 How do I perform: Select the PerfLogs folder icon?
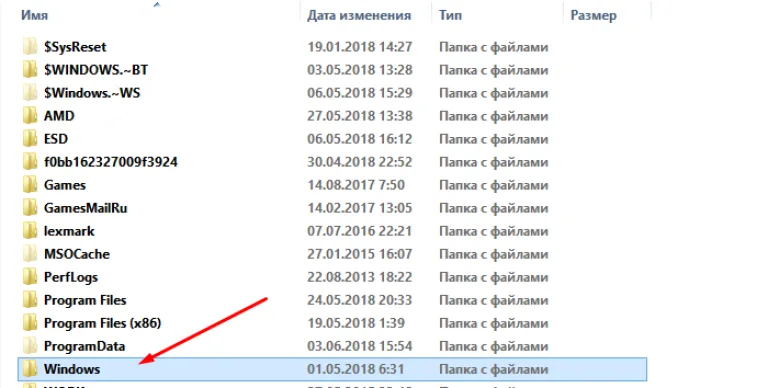tap(30, 277)
